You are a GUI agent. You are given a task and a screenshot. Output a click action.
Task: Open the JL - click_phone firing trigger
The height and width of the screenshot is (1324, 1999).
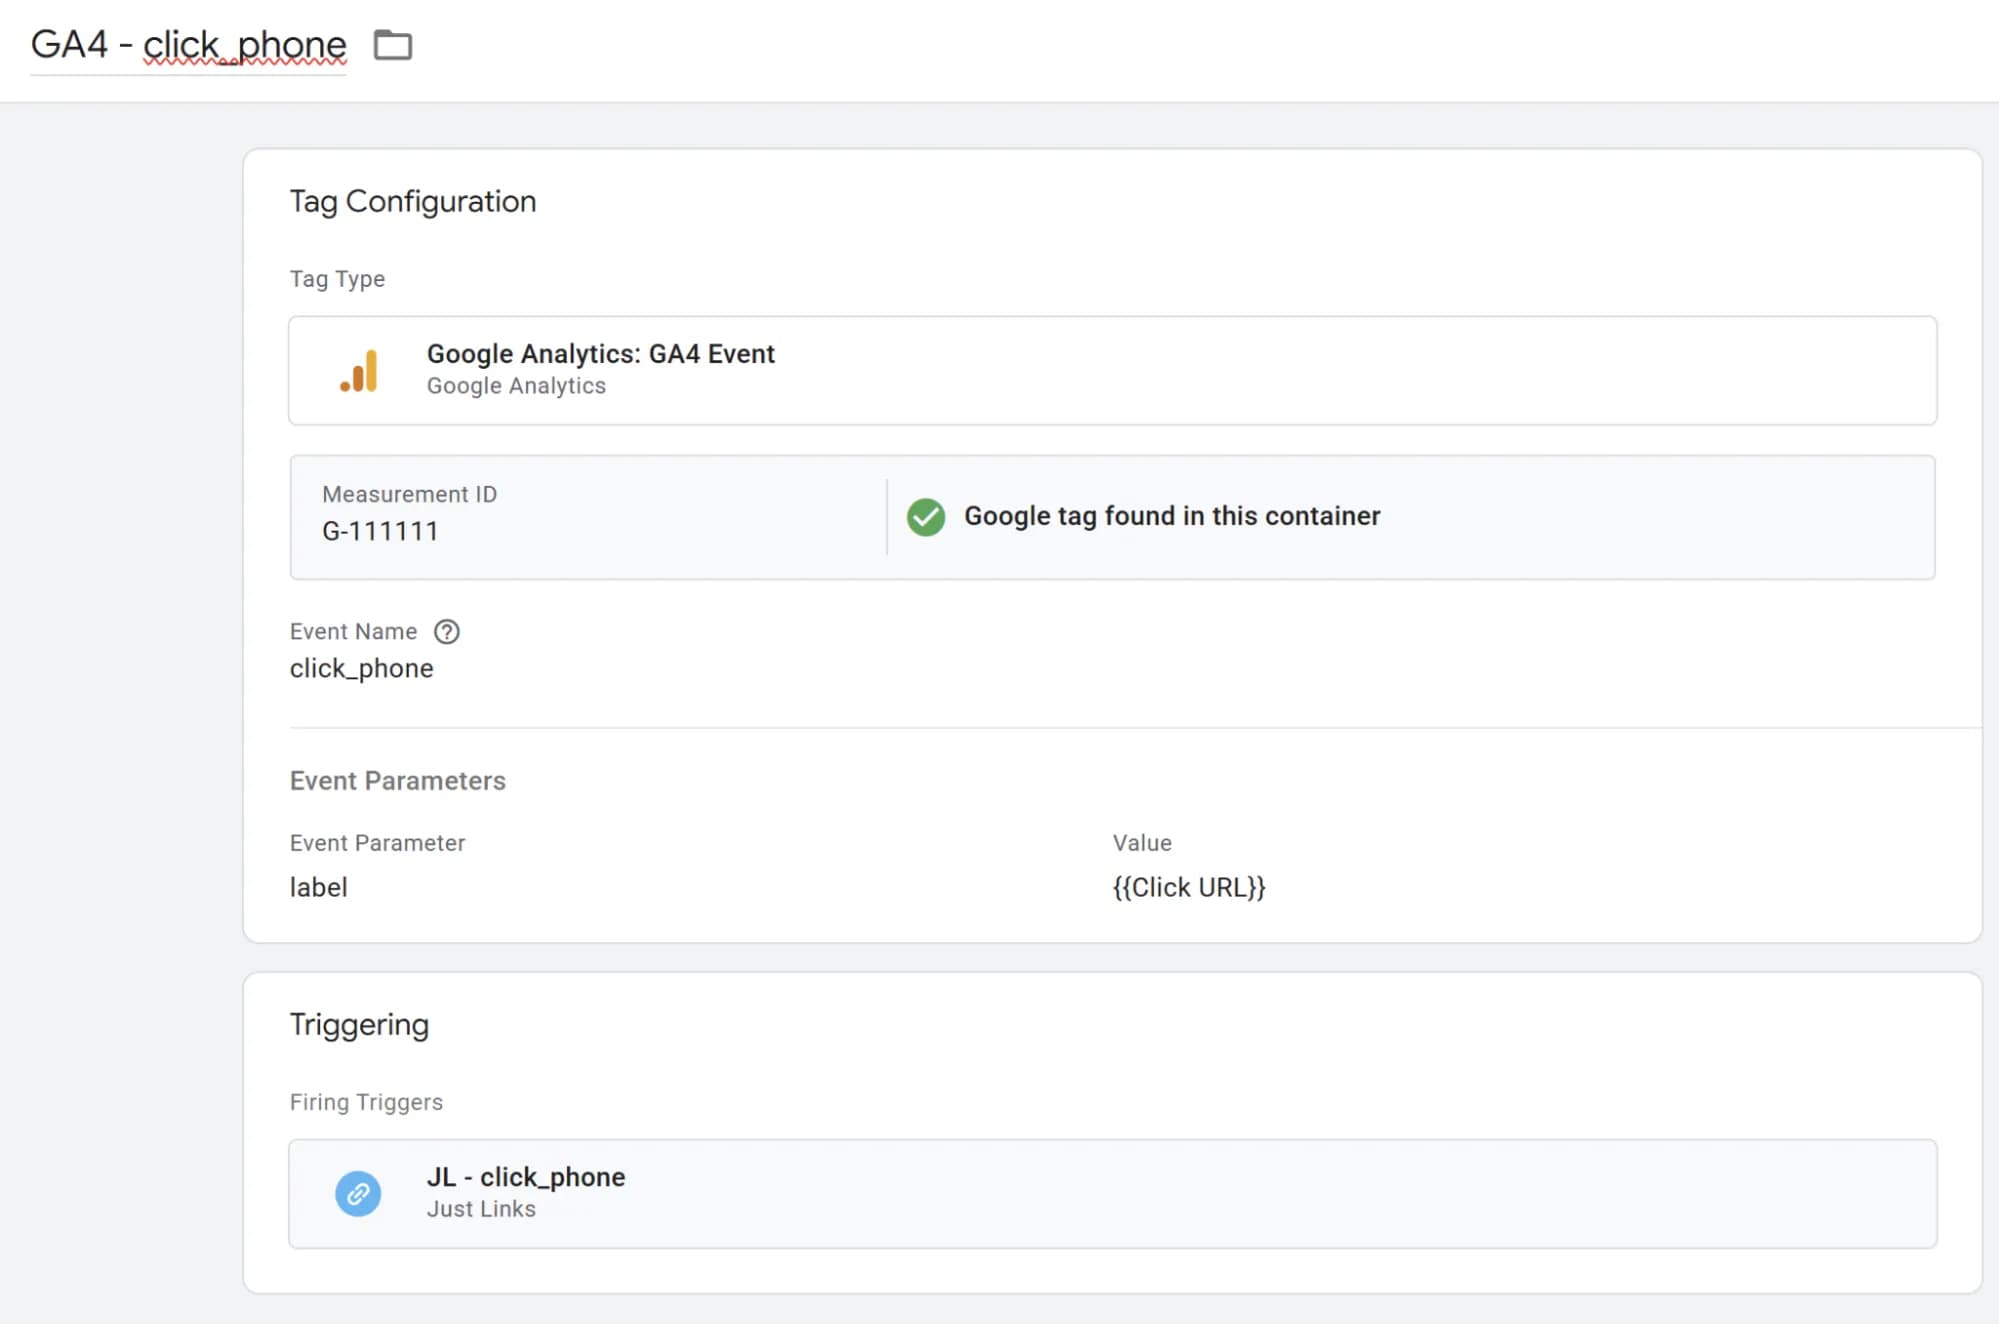526,1177
